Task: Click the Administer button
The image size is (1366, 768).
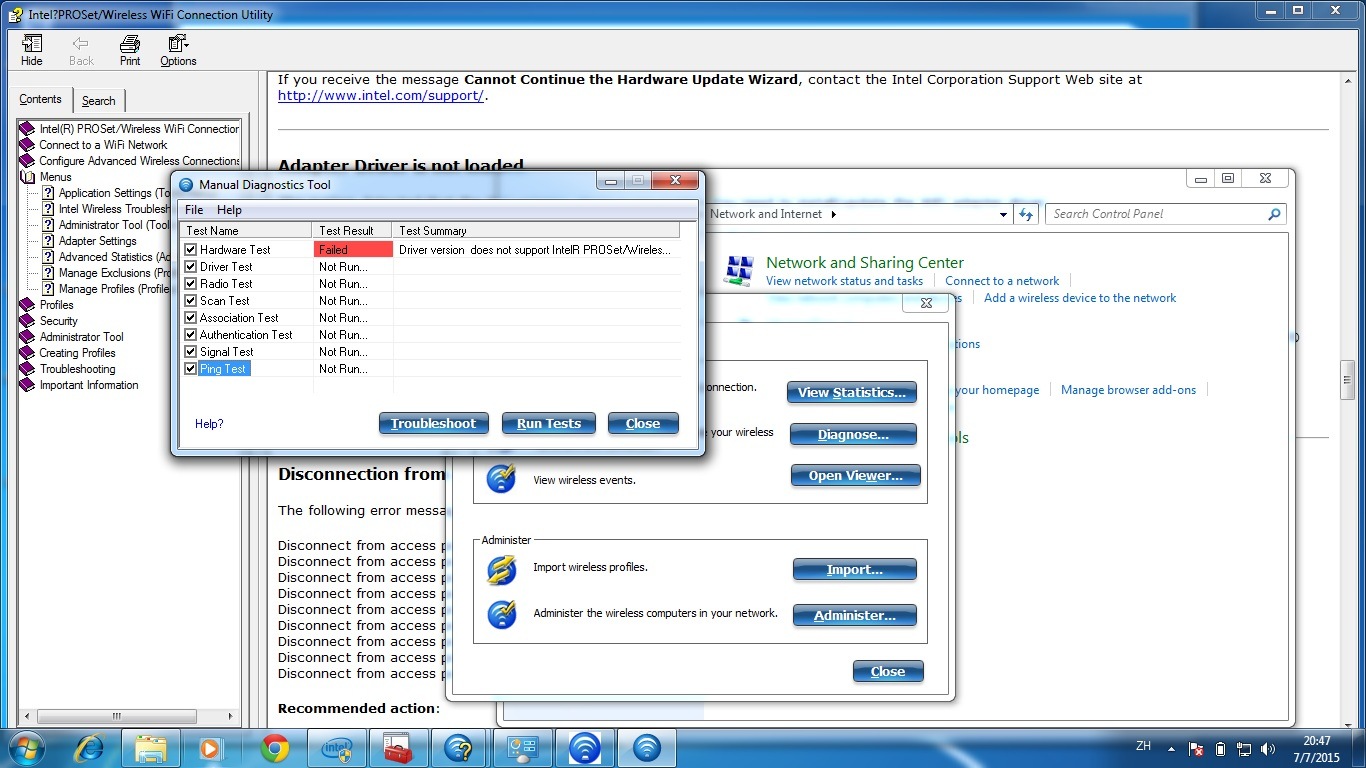Action: 854,615
